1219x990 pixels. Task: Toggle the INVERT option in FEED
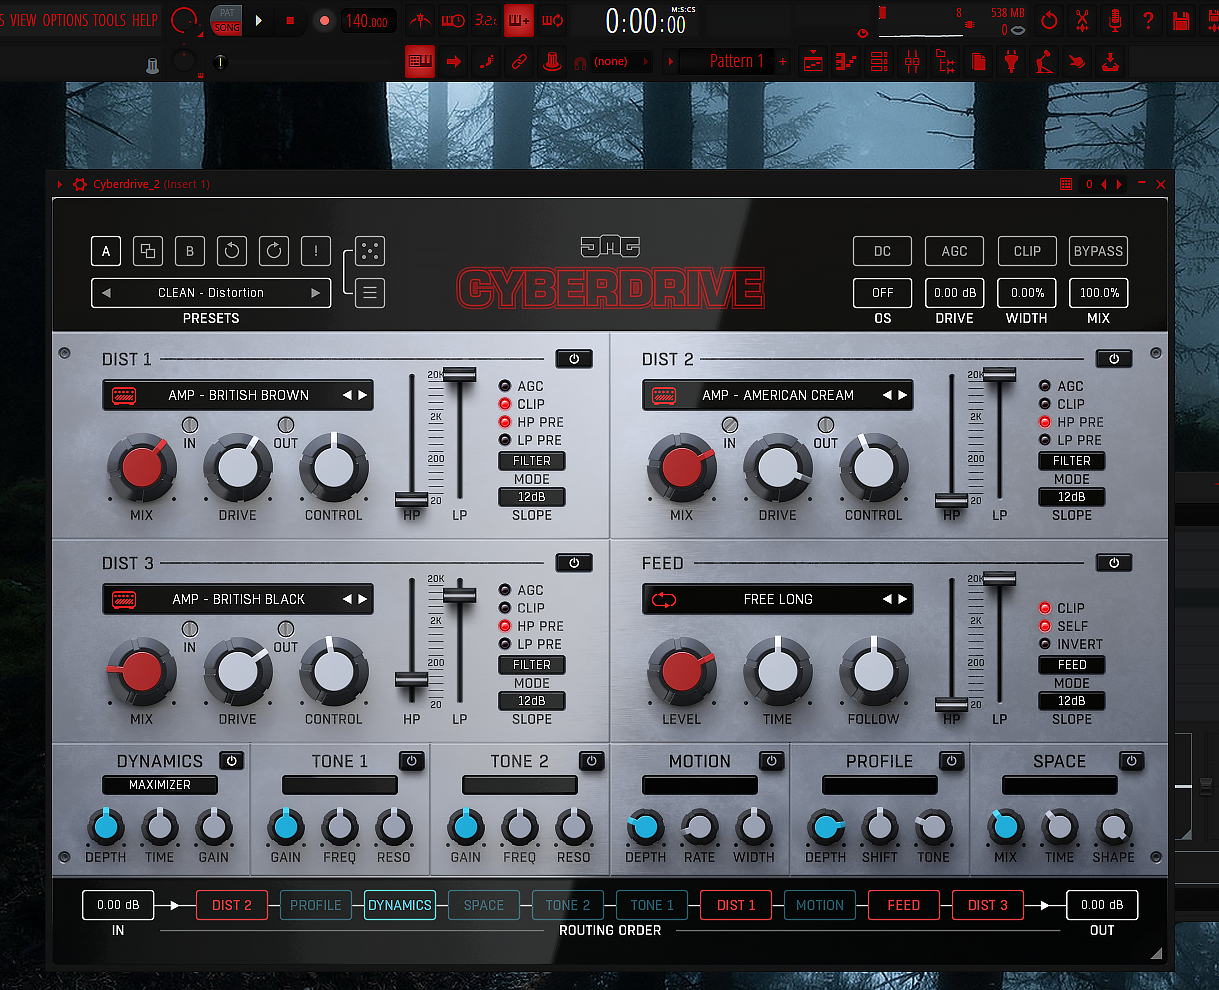pos(1045,644)
